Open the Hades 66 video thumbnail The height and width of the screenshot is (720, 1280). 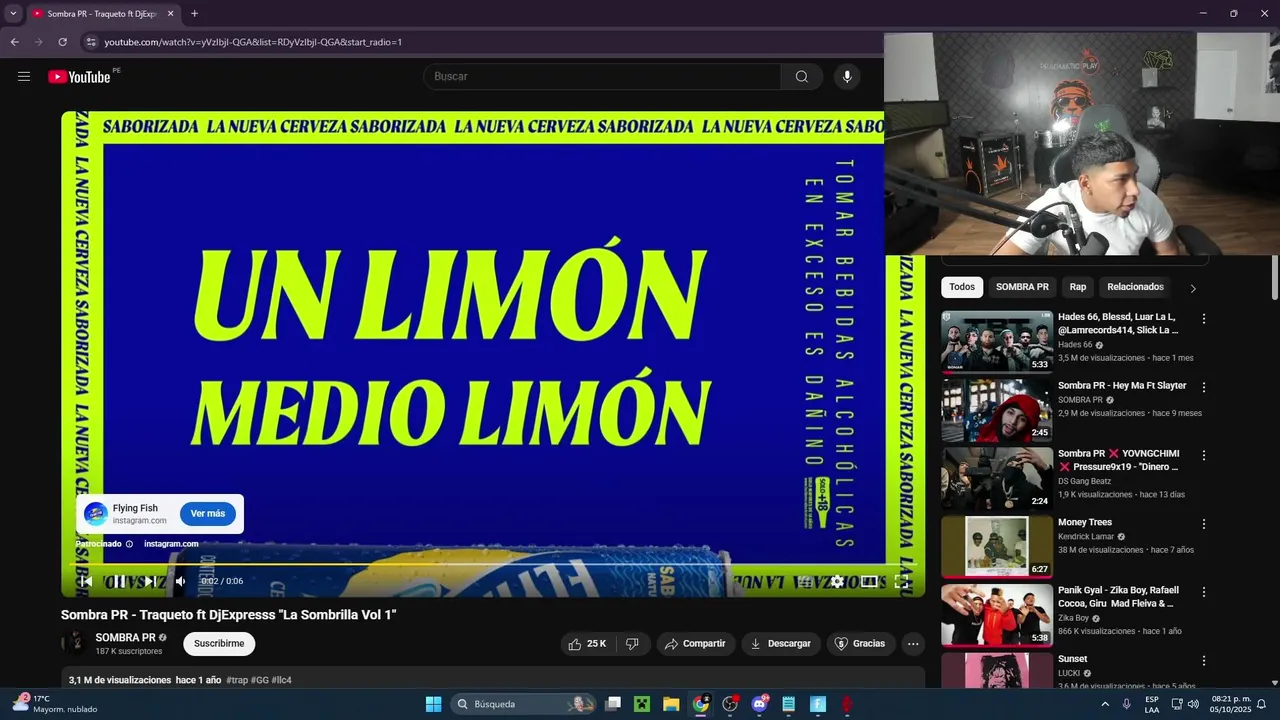[996, 341]
